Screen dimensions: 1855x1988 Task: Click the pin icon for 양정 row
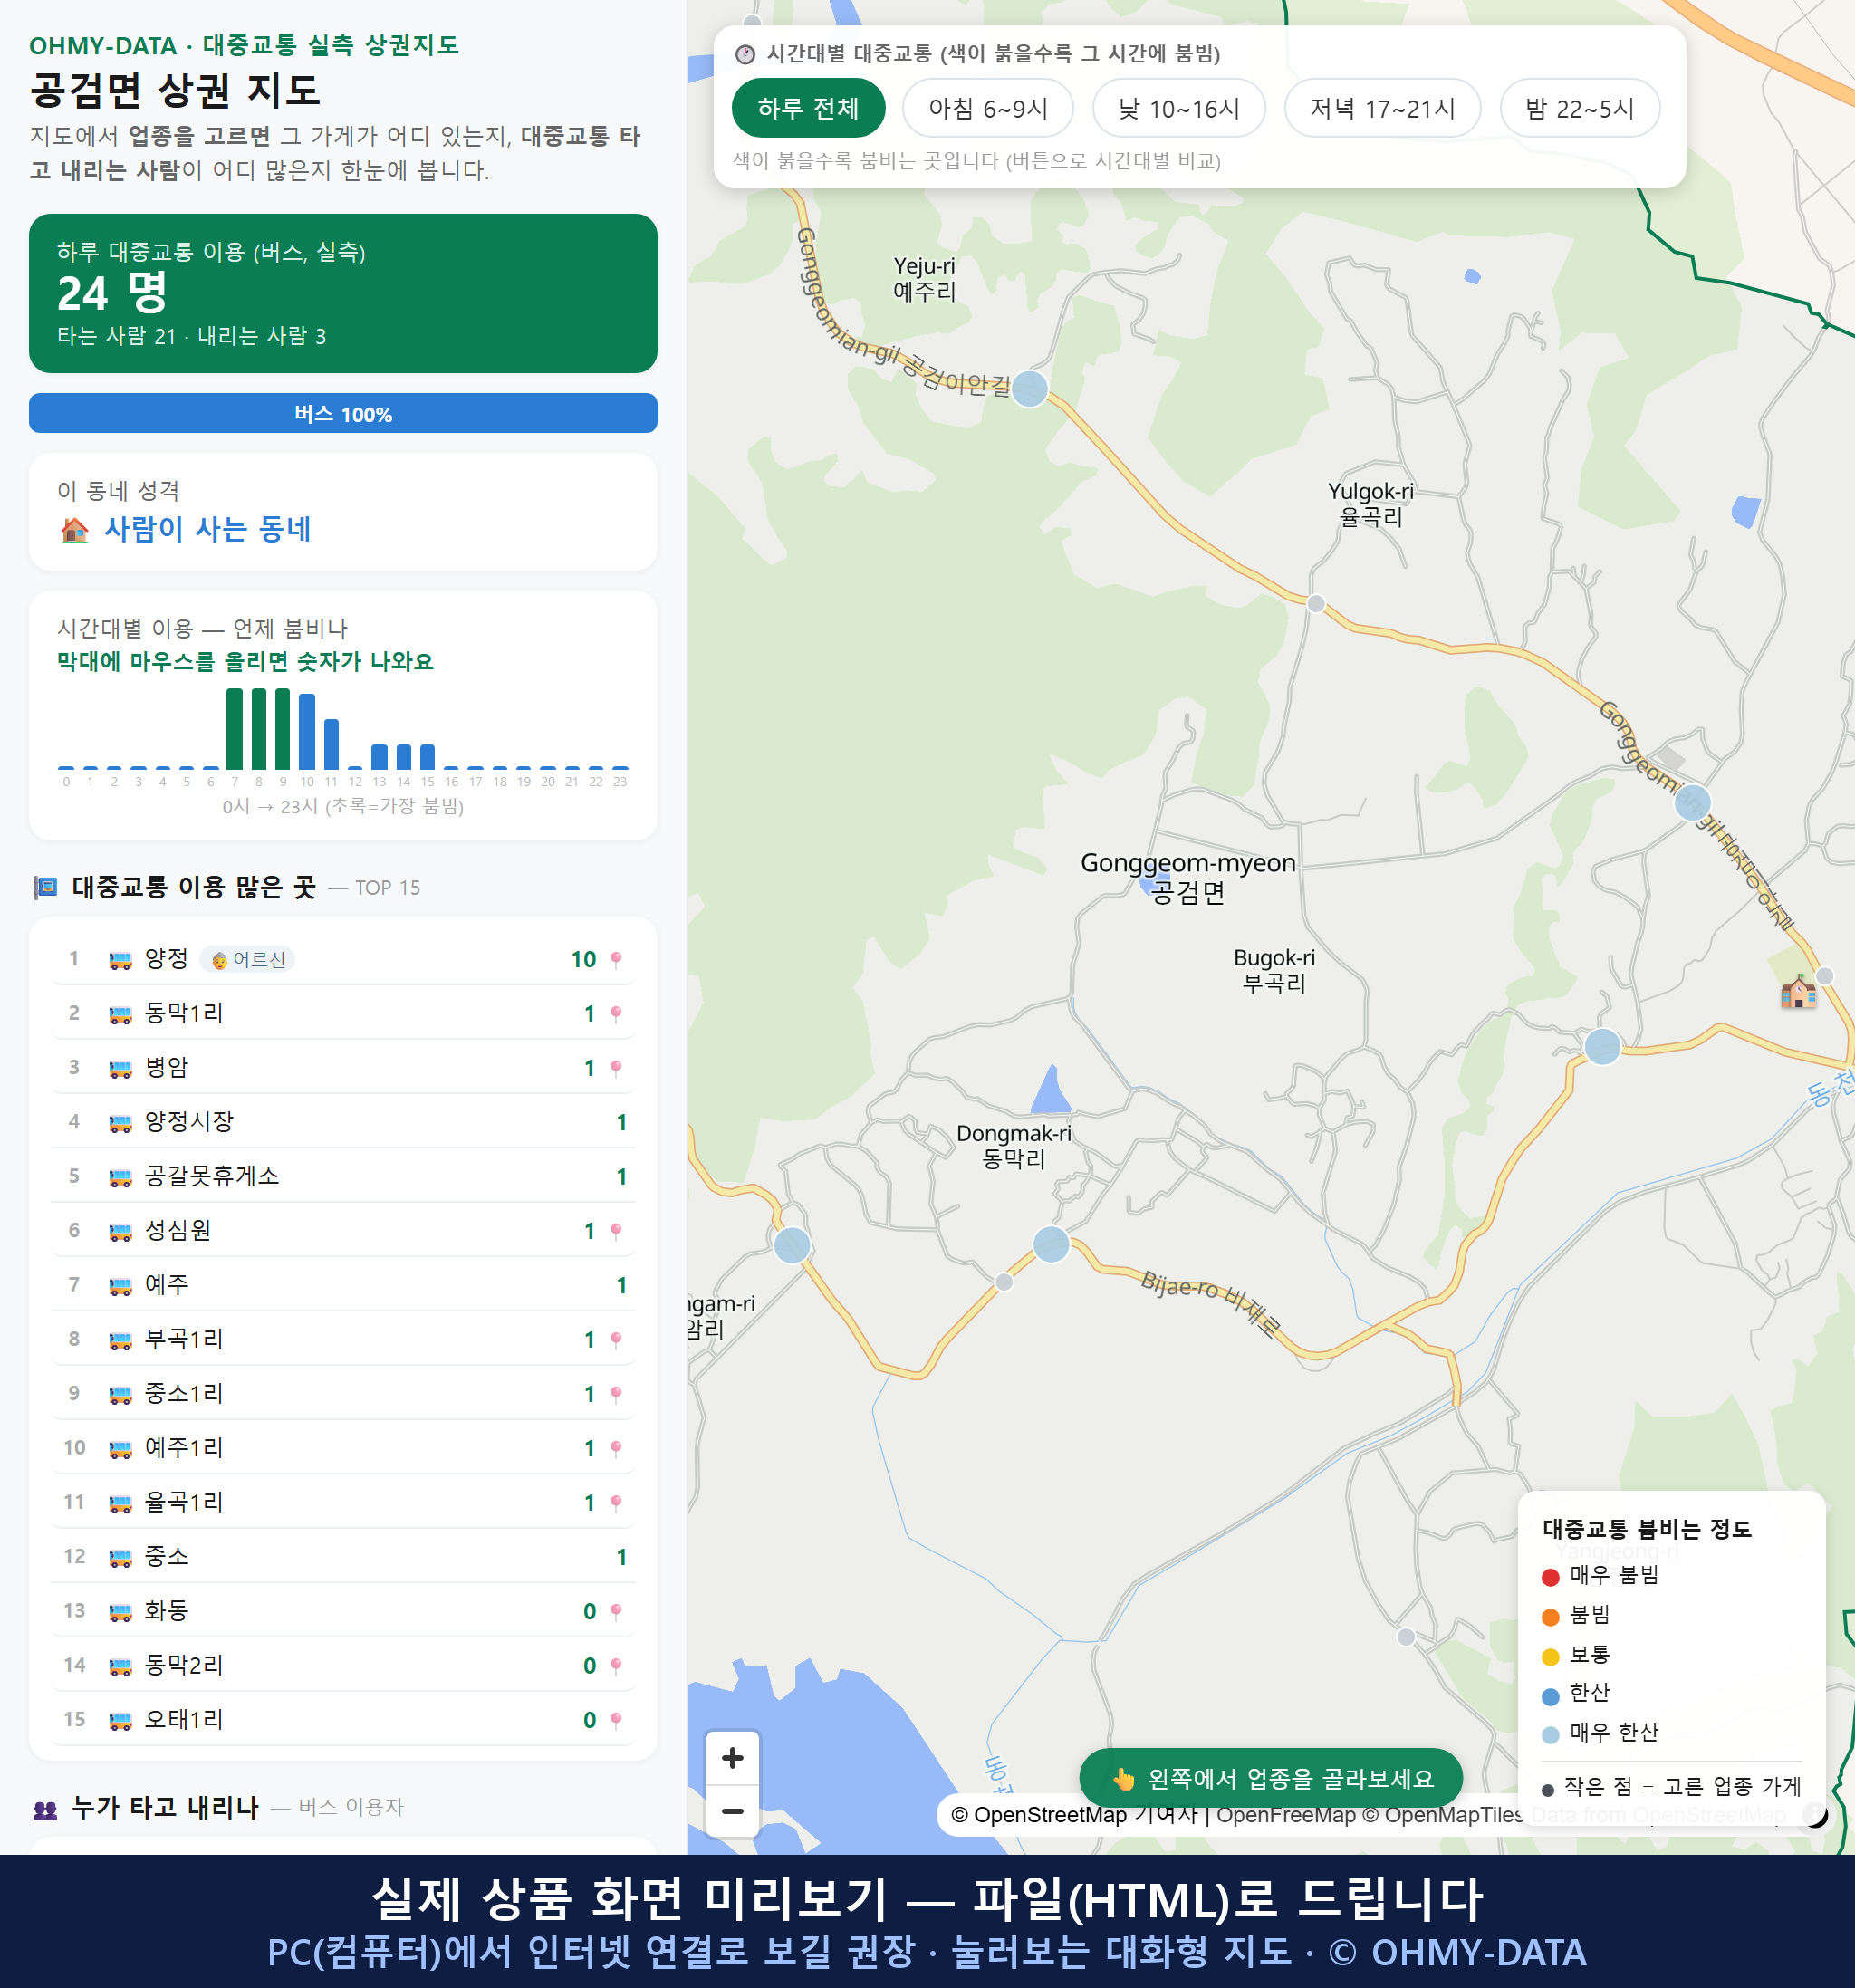tap(616, 960)
